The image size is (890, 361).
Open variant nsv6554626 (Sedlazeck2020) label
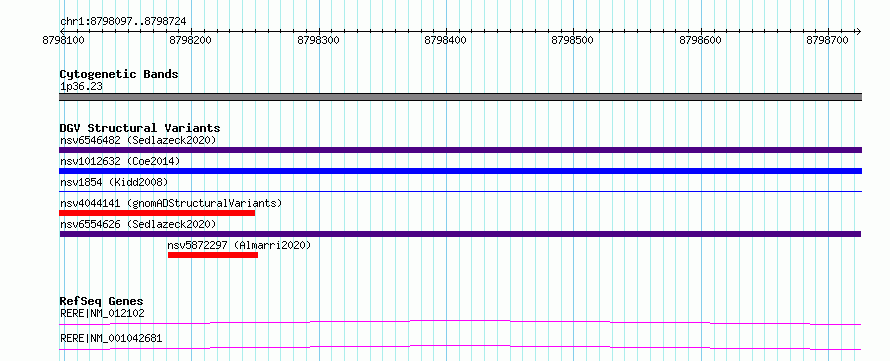tap(138, 224)
